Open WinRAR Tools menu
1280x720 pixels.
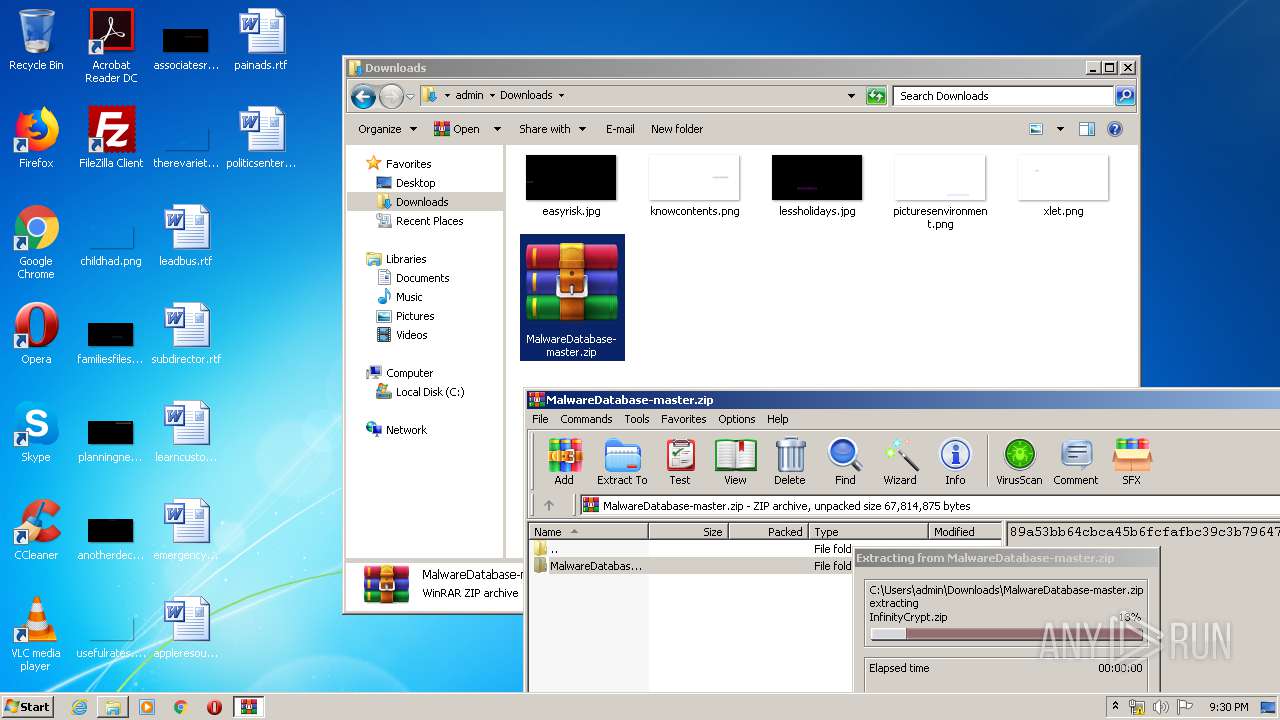[x=637, y=419]
